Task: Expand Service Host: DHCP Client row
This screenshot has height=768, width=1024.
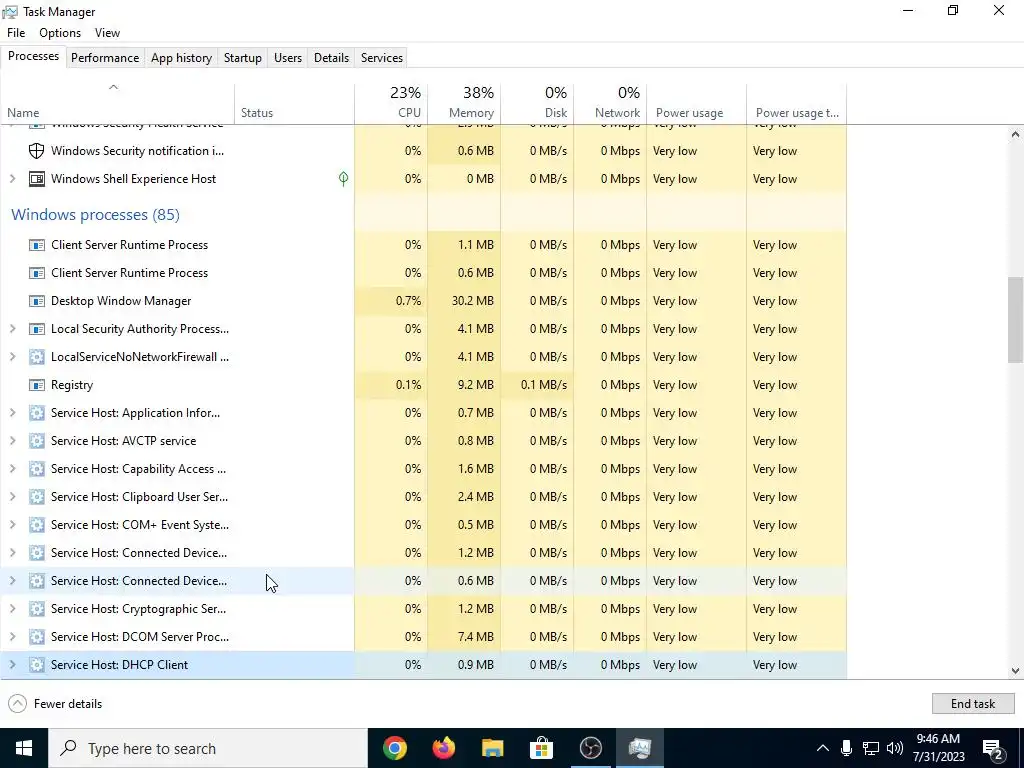Action: [x=12, y=665]
